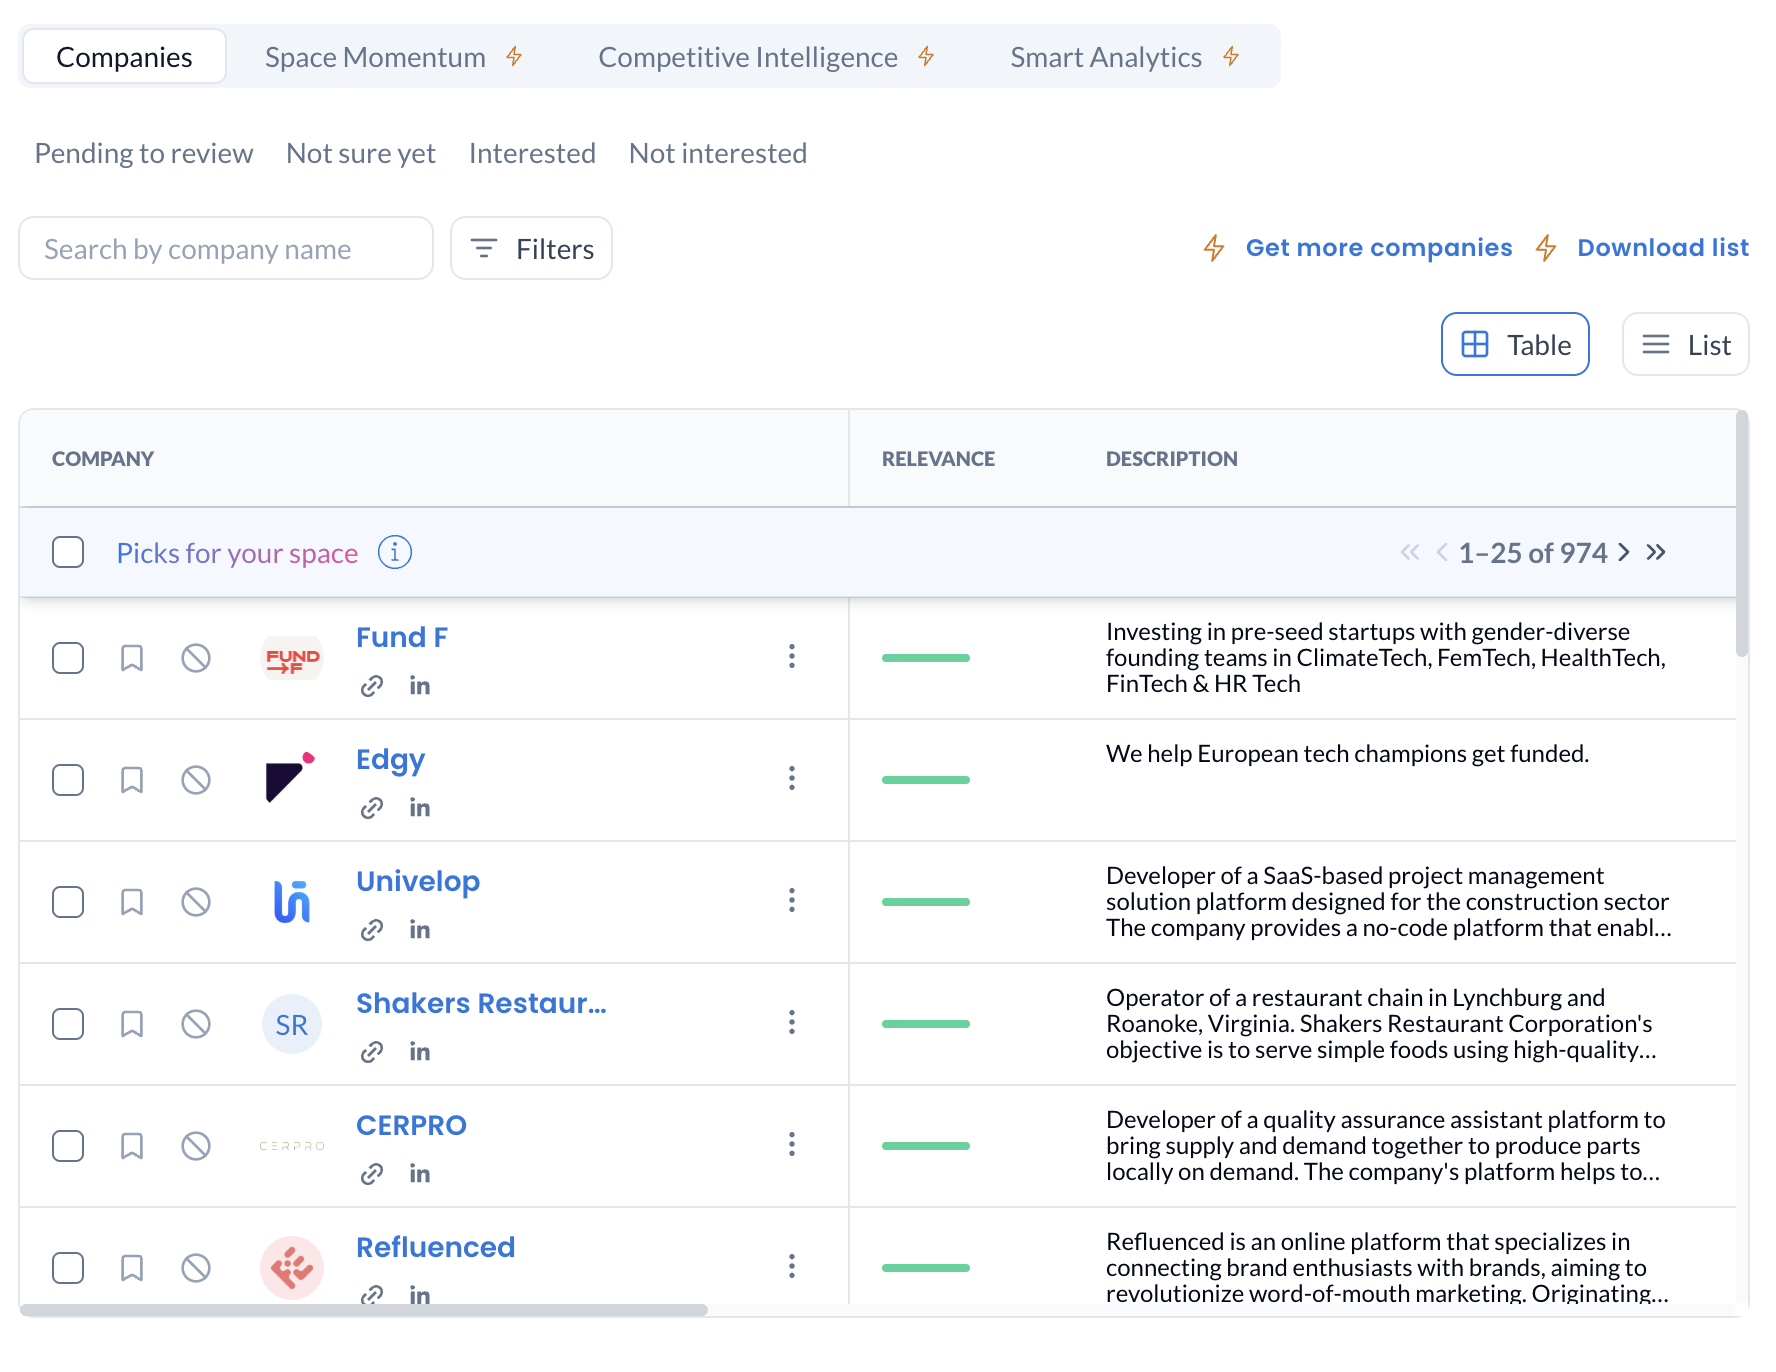Open Univelop website link icon
1776x1372 pixels.
click(x=372, y=930)
